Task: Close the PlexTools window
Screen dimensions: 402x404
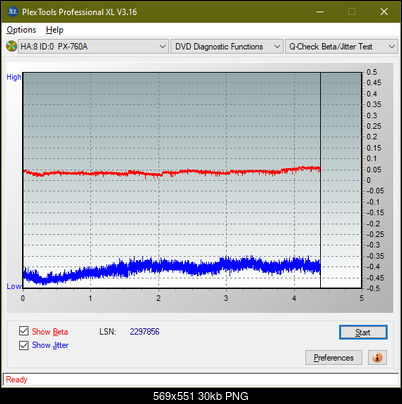Action: pos(384,12)
